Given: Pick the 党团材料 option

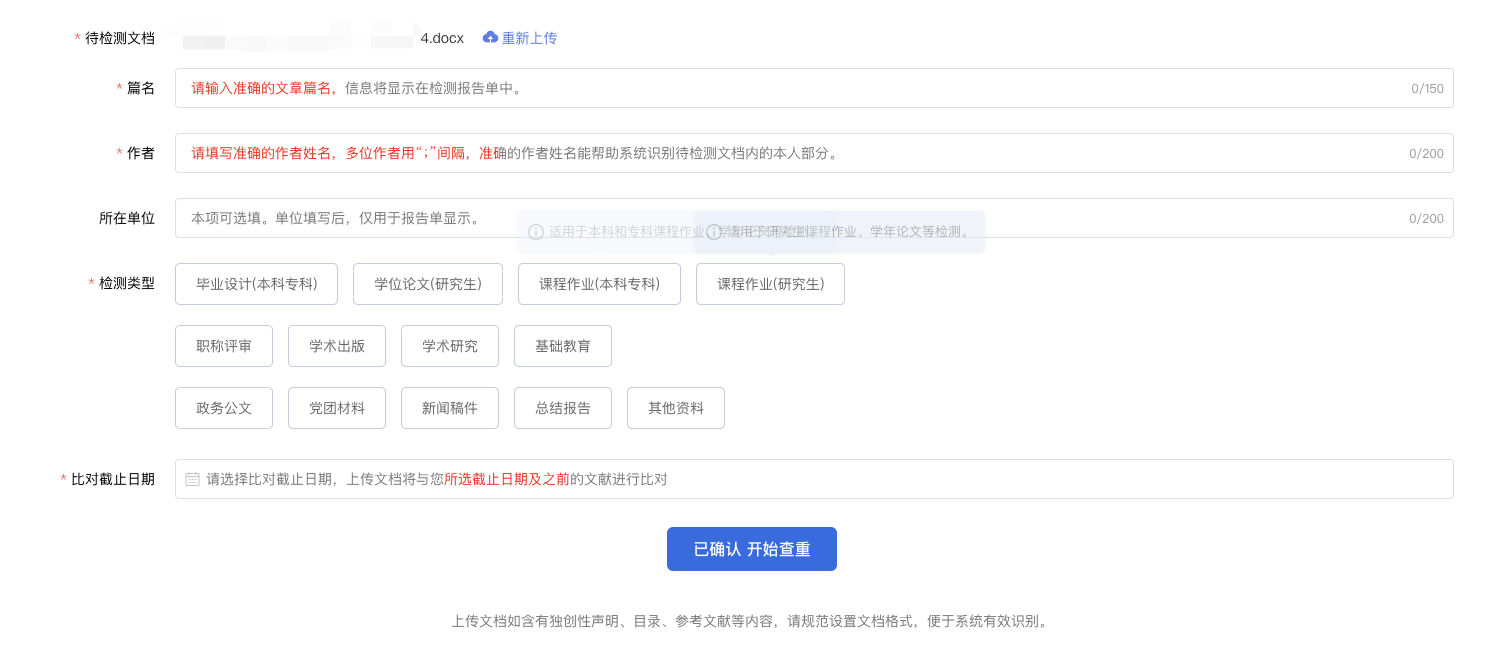Looking at the screenshot, I should pyautogui.click(x=337, y=408).
